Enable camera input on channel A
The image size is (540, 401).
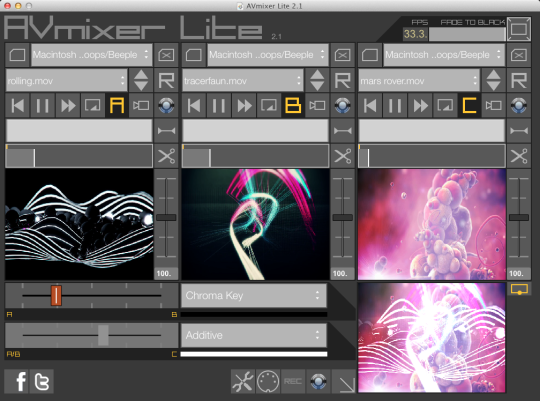(141, 105)
